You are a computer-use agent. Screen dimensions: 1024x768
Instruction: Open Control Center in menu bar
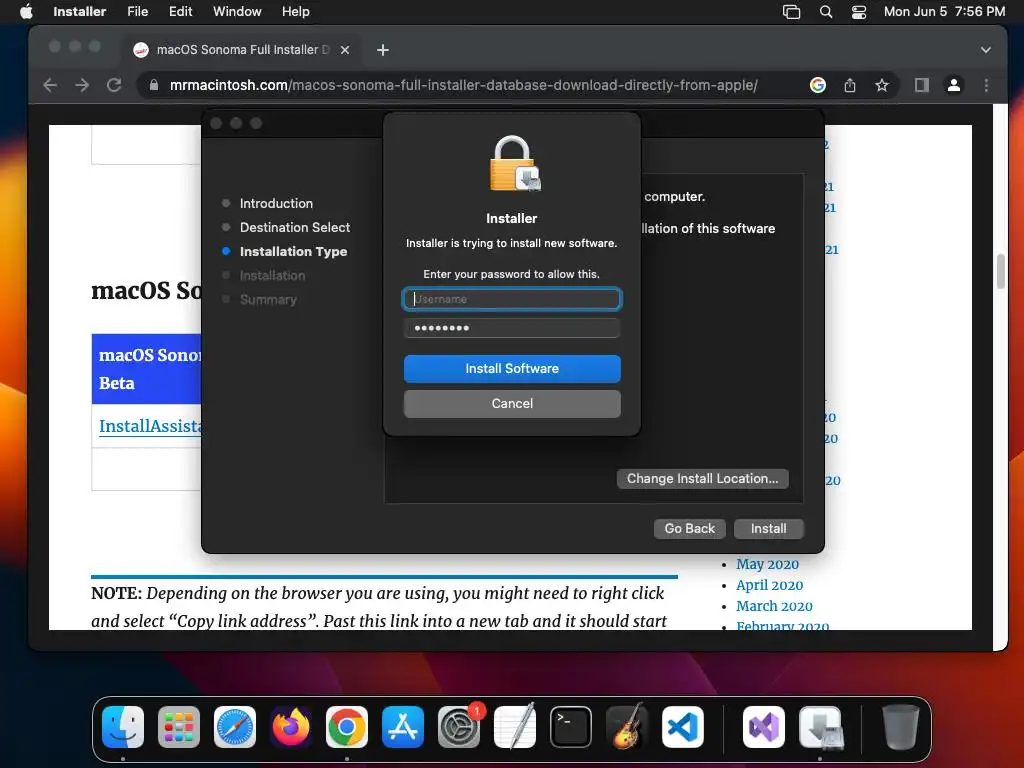pyautogui.click(x=859, y=11)
